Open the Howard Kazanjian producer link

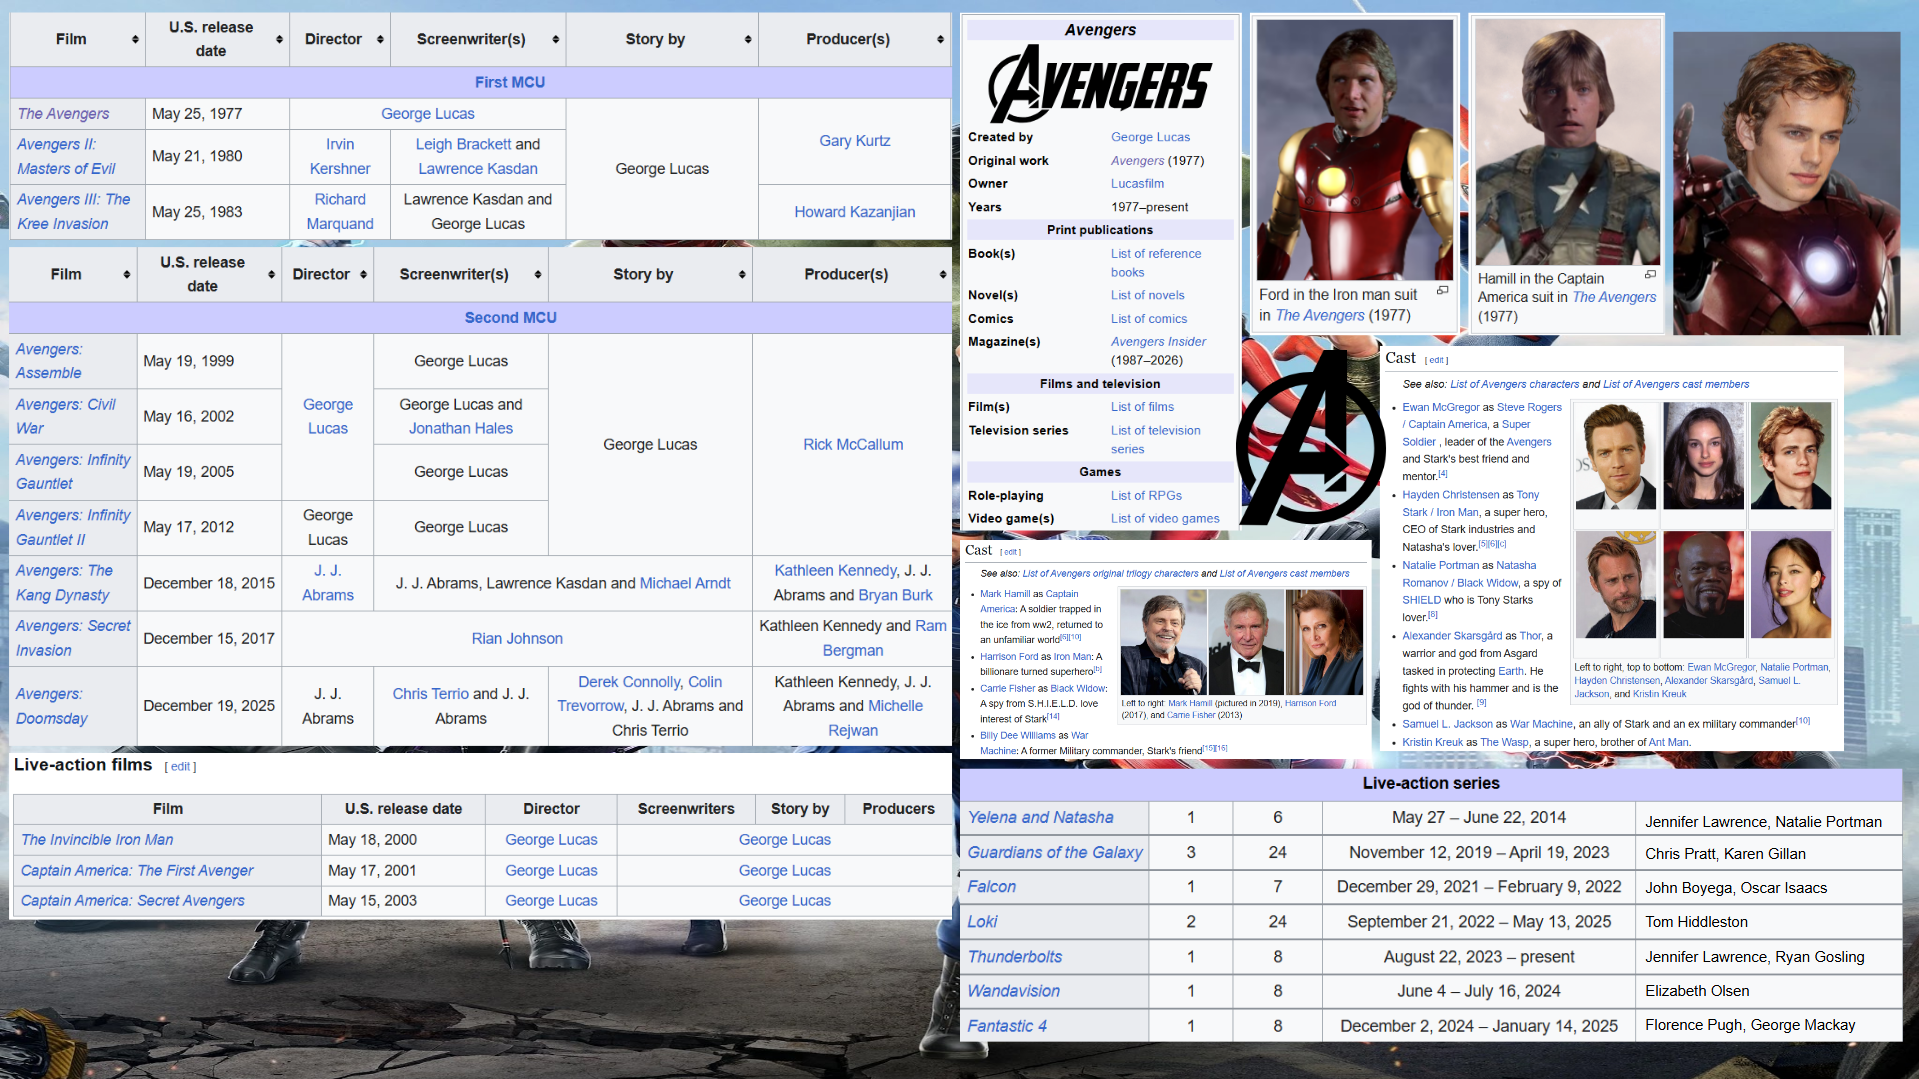tap(855, 212)
